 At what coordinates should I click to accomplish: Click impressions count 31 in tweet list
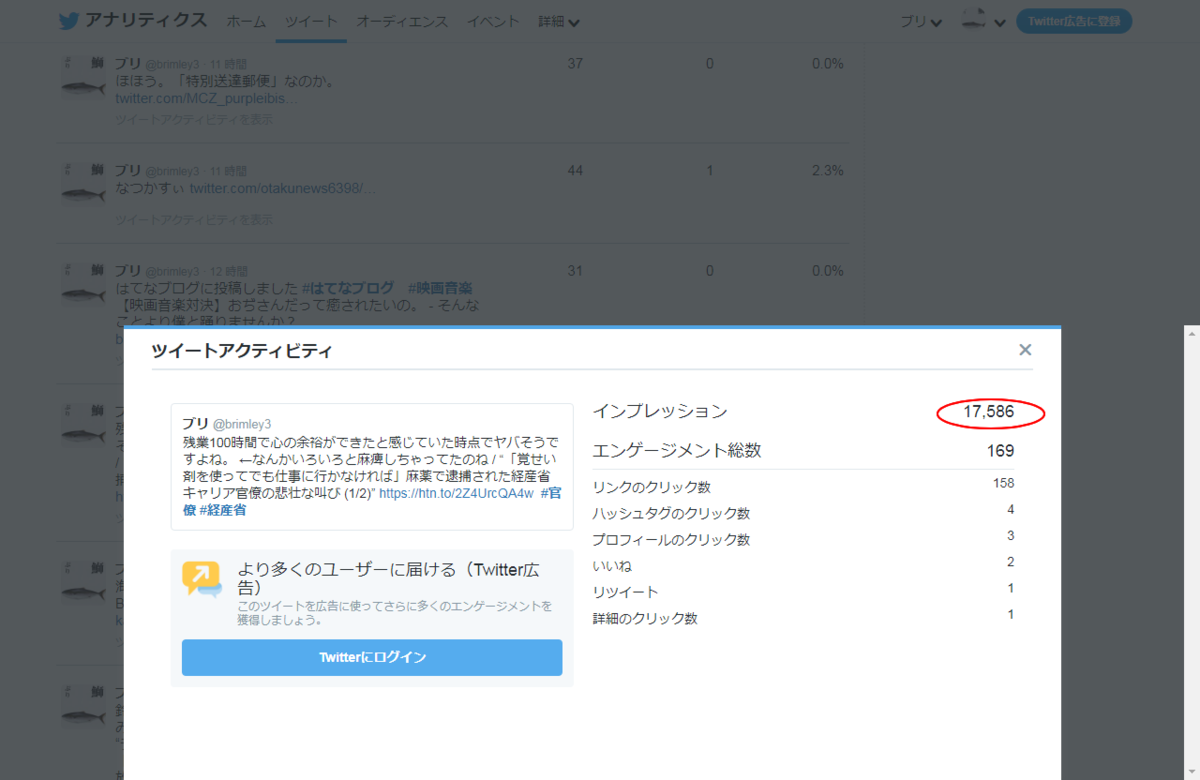(575, 271)
